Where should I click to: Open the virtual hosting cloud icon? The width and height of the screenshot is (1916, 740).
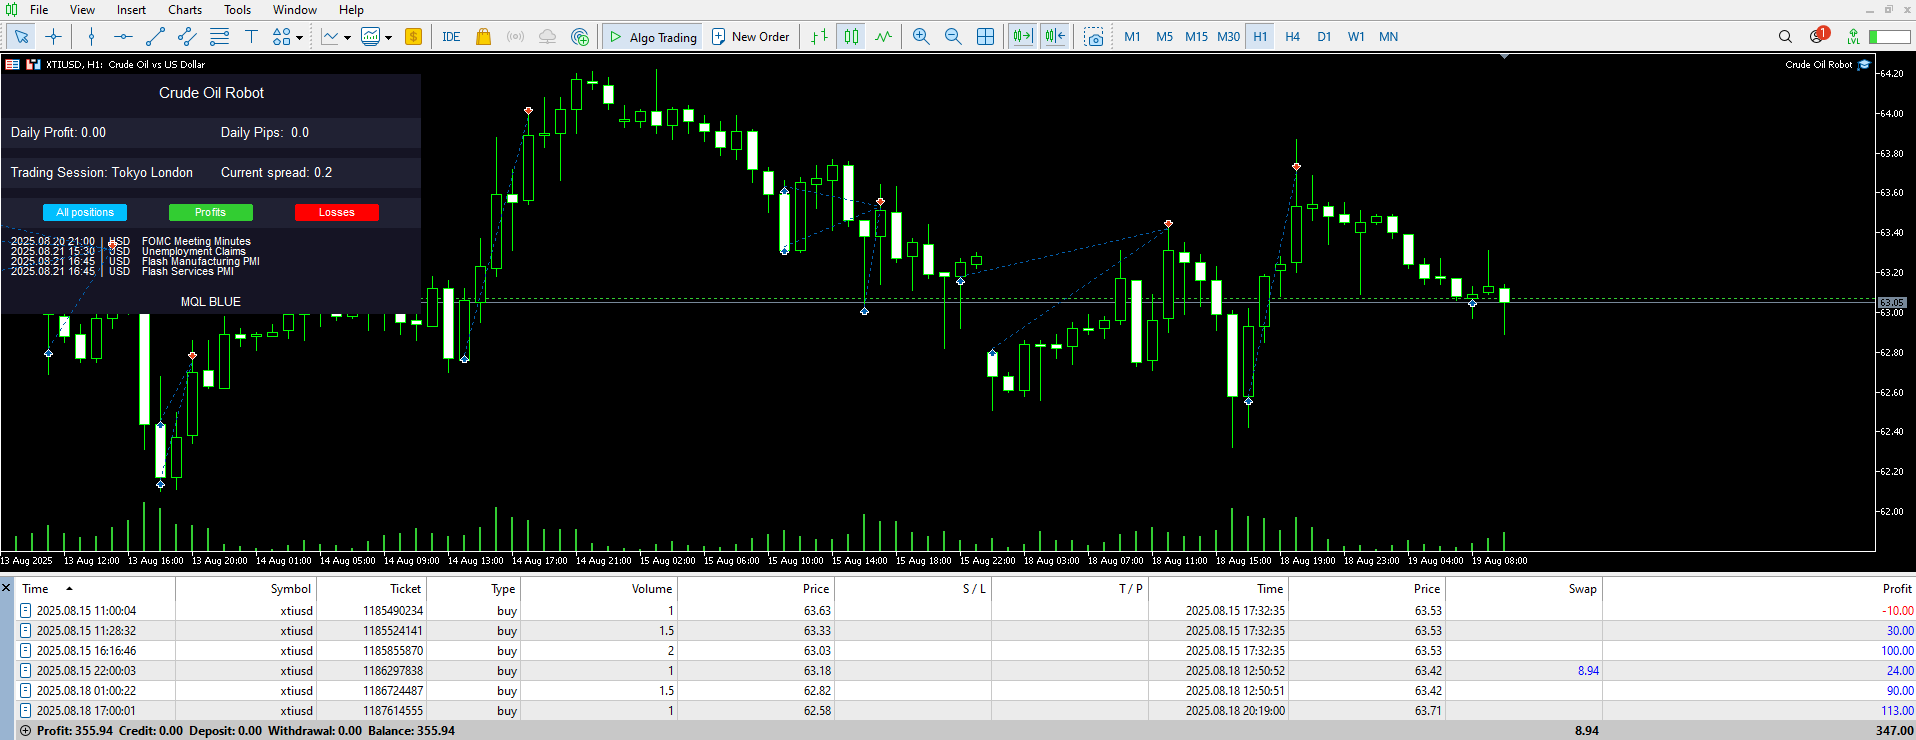[547, 37]
